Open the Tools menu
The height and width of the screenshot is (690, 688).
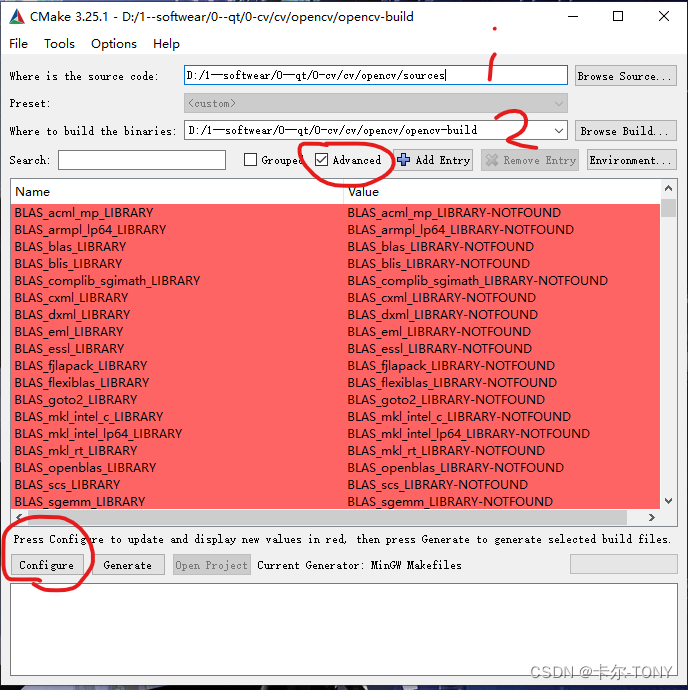(59, 44)
